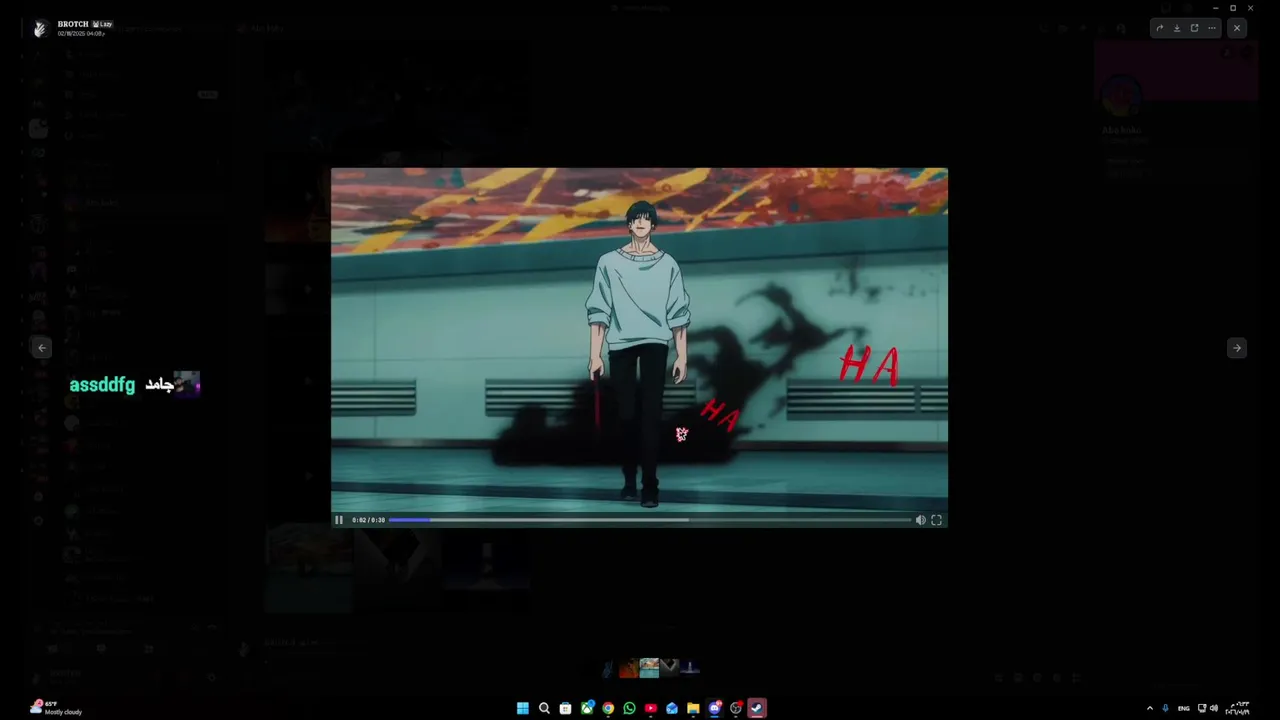The height and width of the screenshot is (720, 1280).
Task: Open YouTube from the taskbar
Action: point(651,708)
